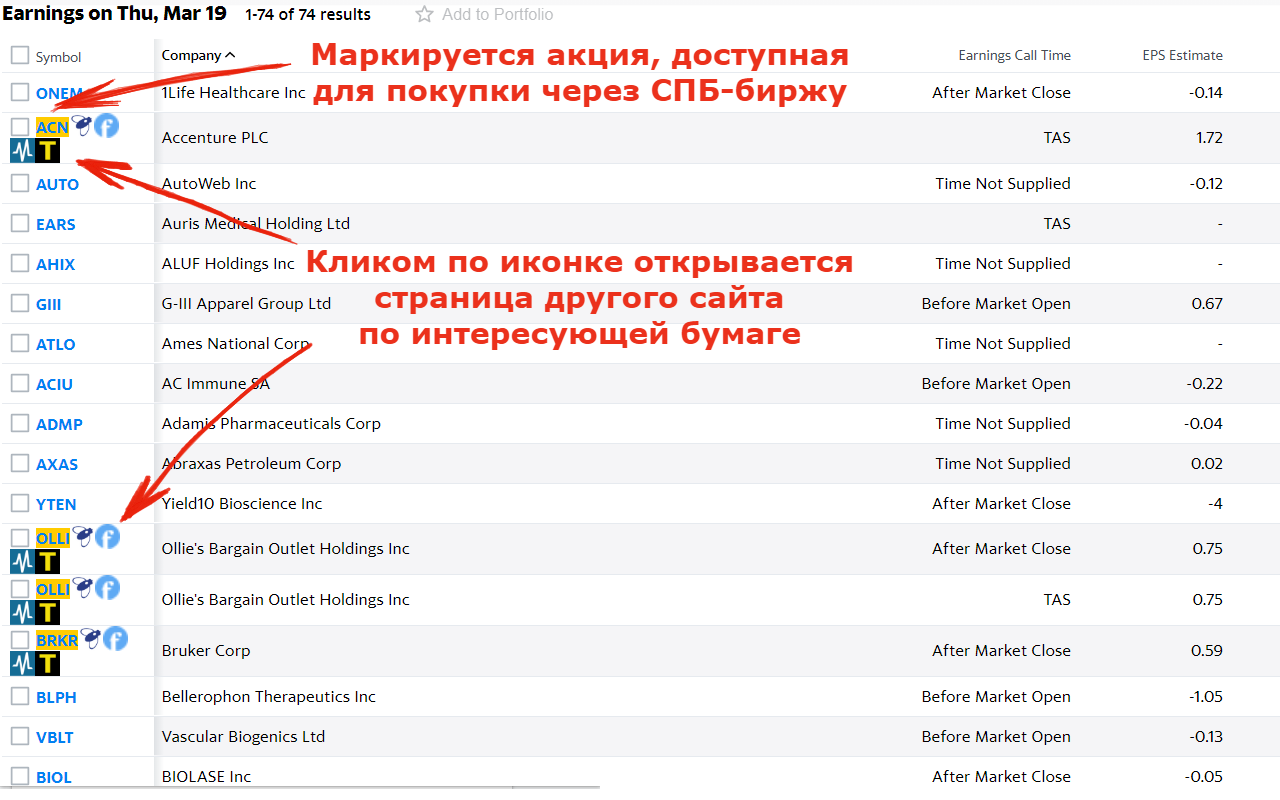Select Vascular Biogenics Ltd cell

244,736
